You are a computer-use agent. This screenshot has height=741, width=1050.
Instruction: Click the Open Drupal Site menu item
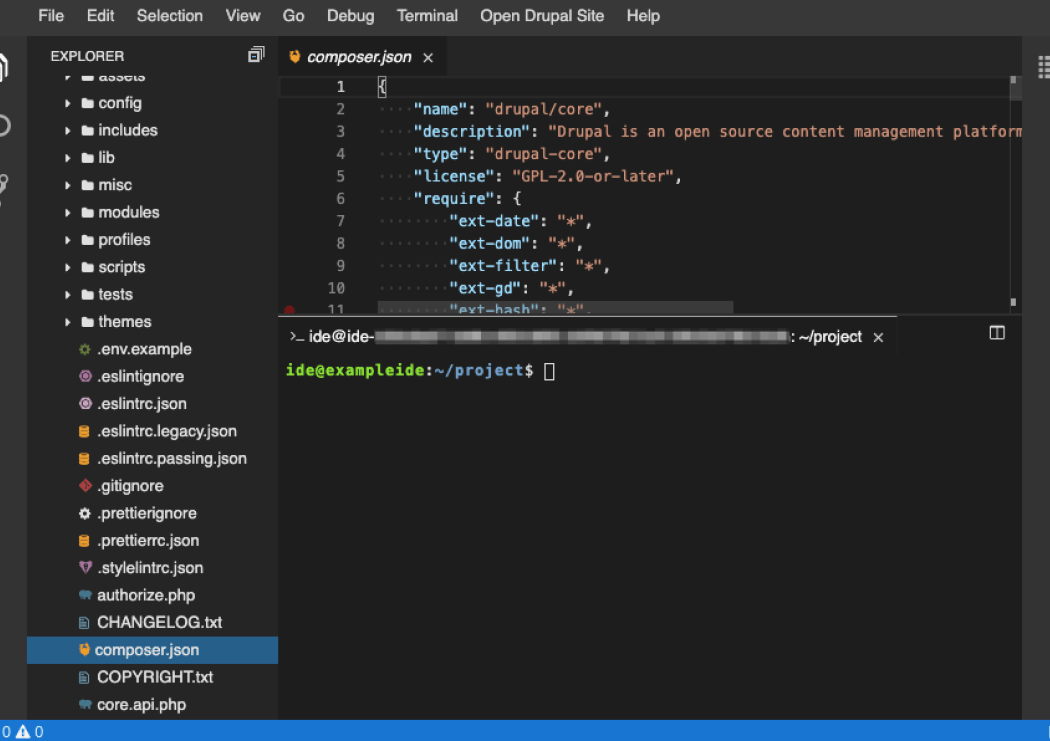(542, 16)
